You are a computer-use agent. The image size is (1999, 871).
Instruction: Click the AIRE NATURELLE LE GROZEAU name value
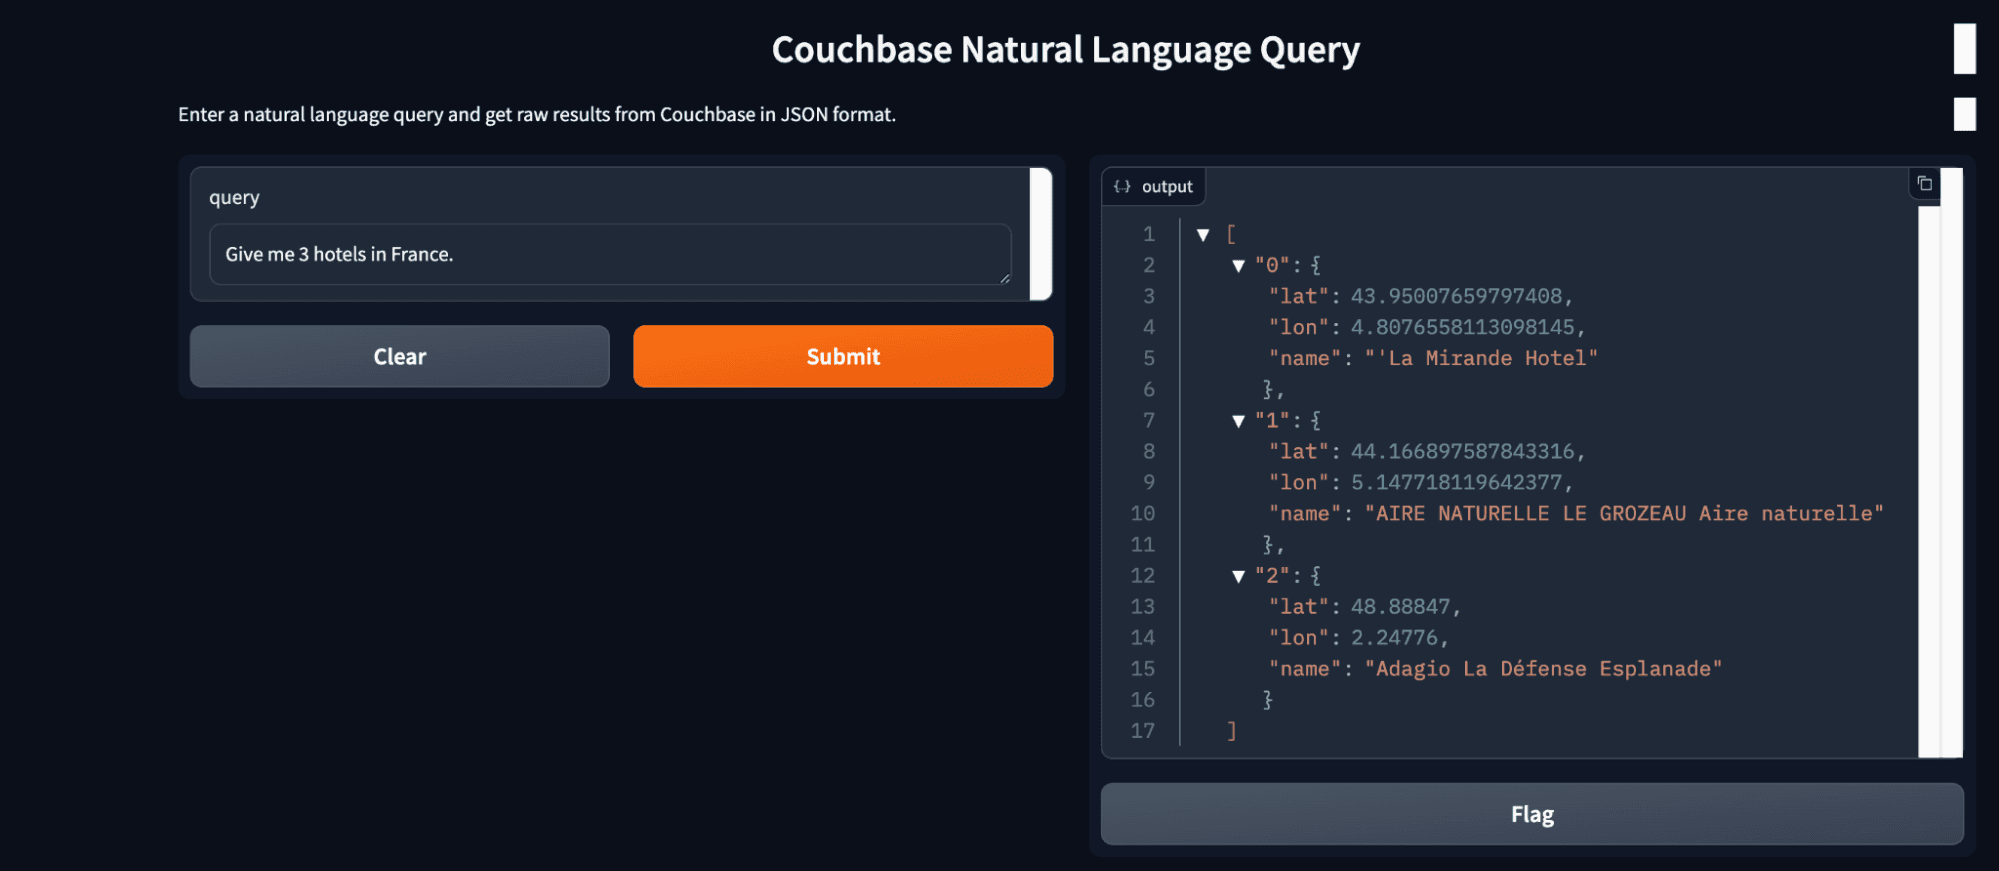[1624, 513]
